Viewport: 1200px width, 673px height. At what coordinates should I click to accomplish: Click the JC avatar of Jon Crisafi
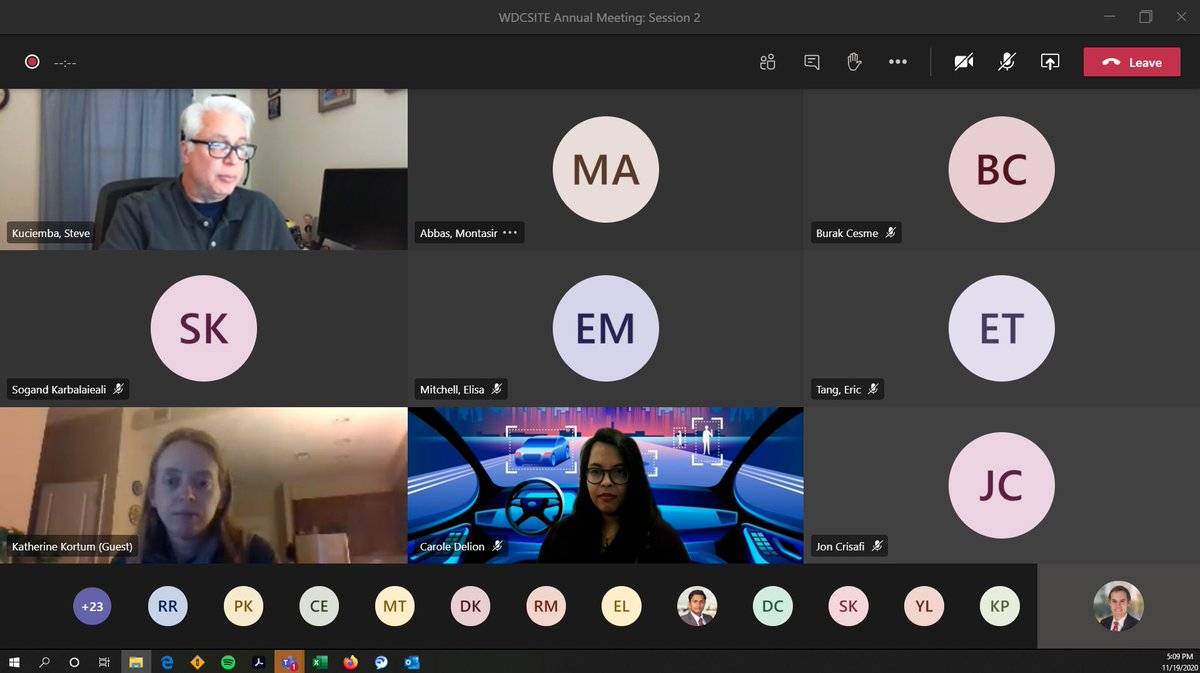point(1001,487)
